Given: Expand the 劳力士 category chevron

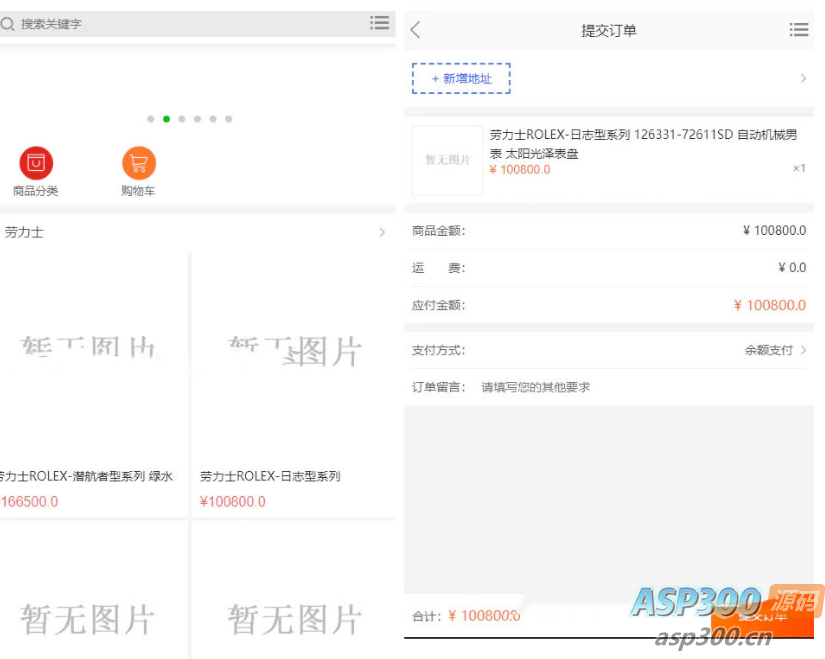Looking at the screenshot, I should point(382,232).
